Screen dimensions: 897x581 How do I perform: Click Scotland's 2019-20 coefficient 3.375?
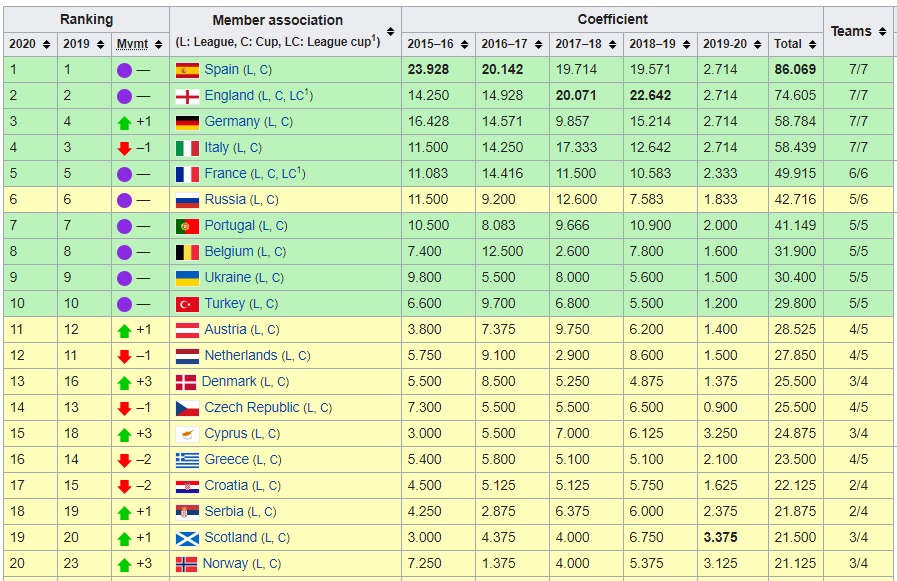720,537
